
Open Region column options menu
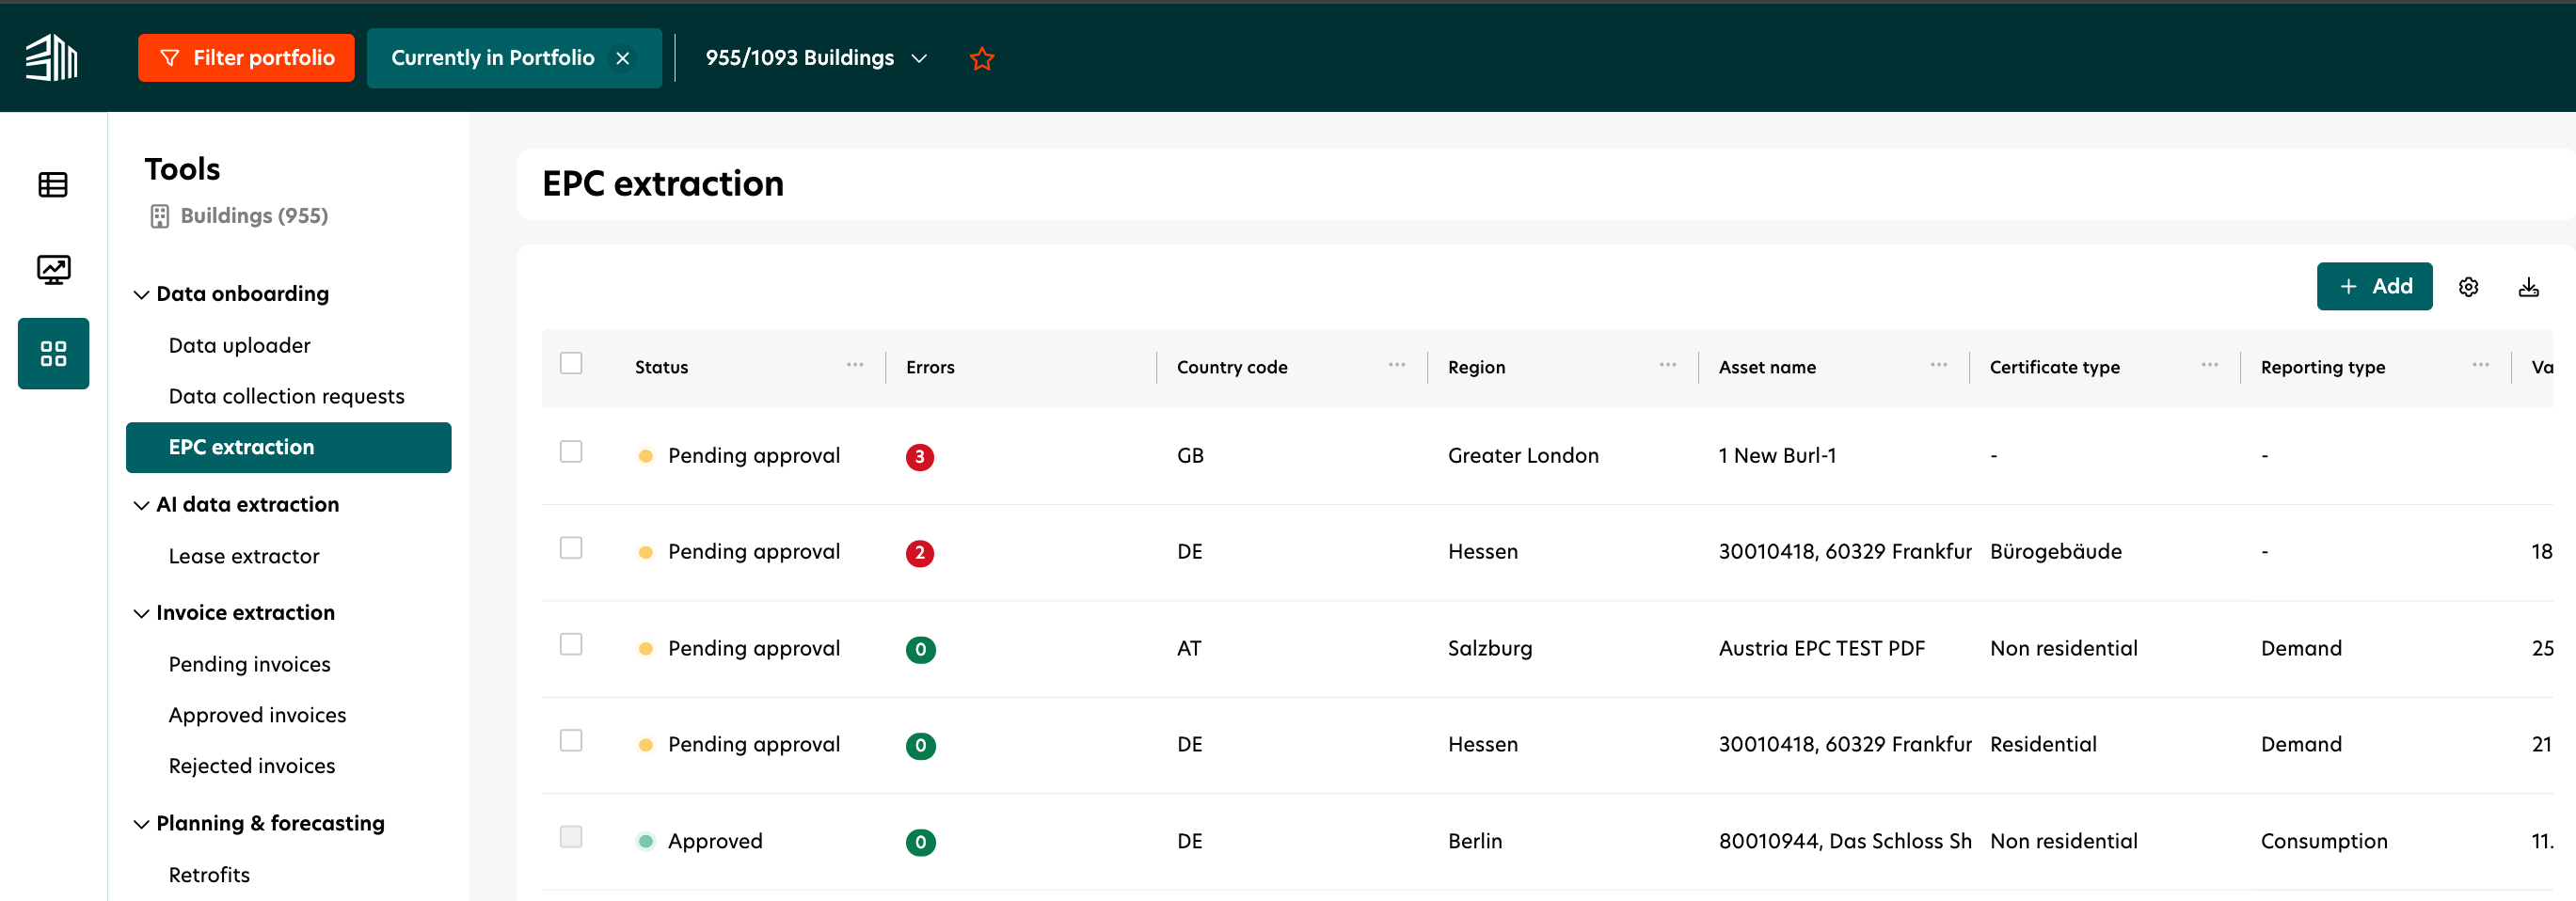coord(1668,365)
